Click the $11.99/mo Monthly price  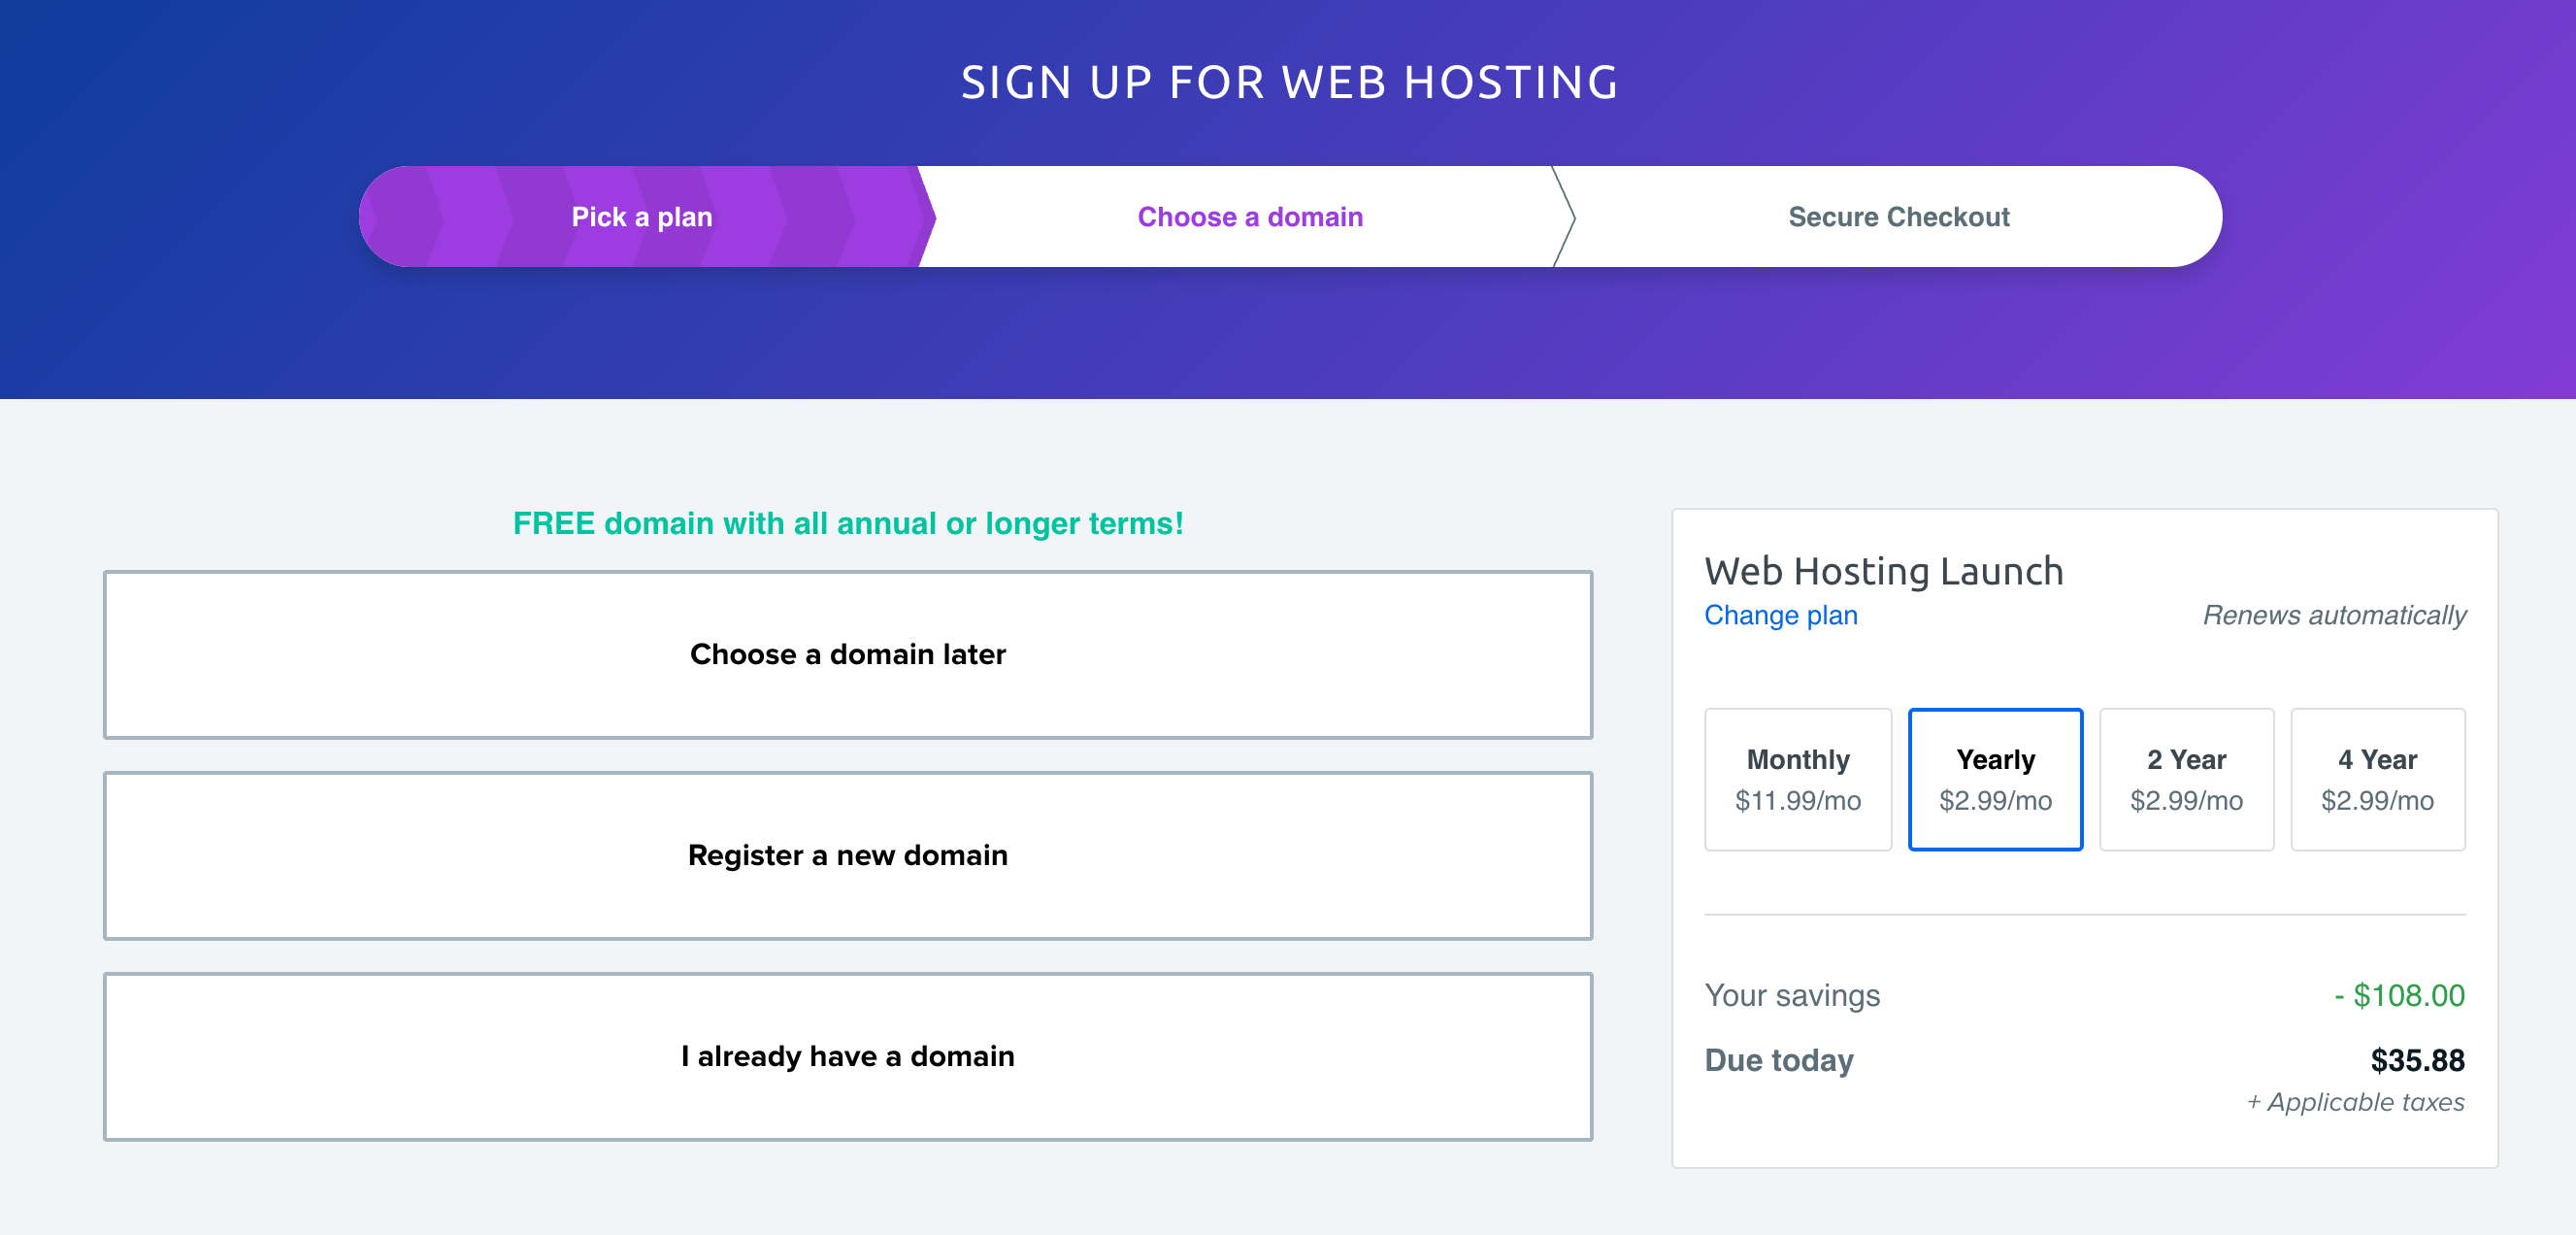pyautogui.click(x=1797, y=799)
